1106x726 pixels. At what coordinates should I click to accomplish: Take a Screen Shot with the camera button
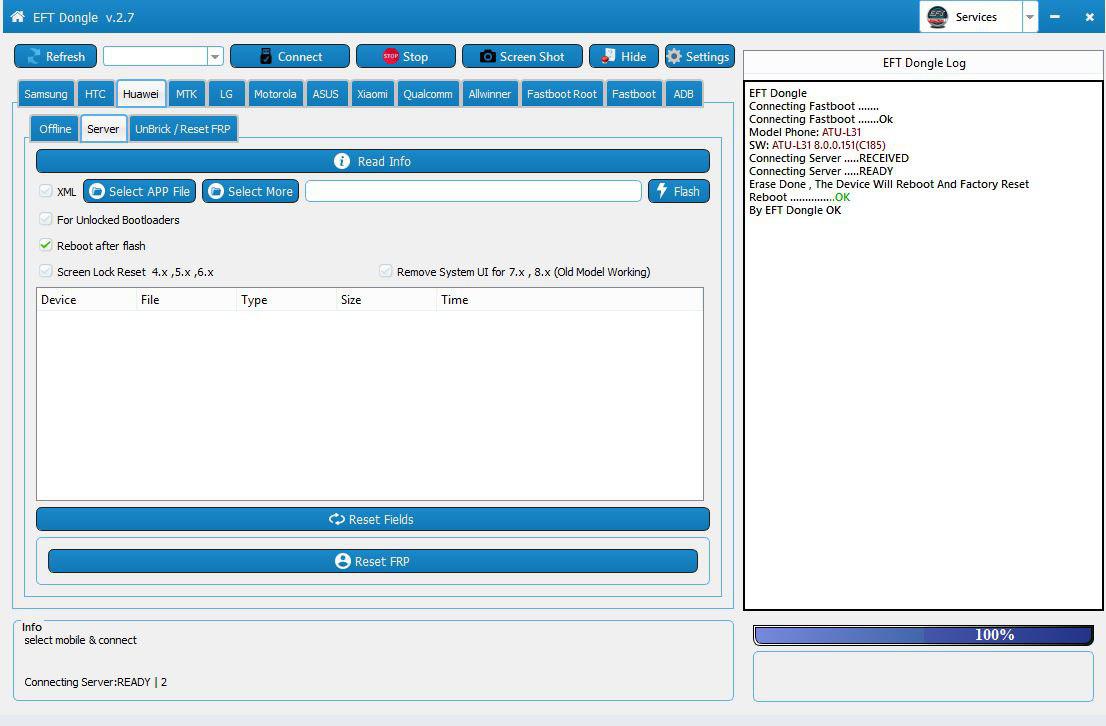(x=522, y=56)
